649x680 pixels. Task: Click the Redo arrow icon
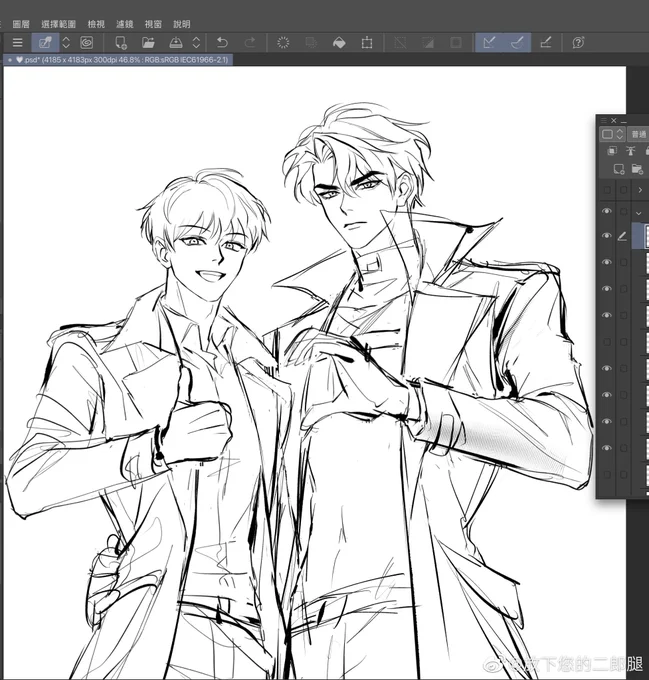click(250, 42)
